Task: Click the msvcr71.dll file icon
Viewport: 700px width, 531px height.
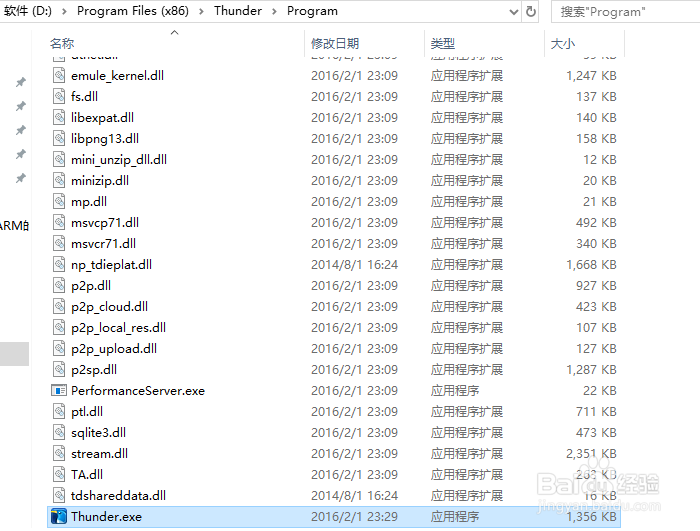Action: coord(59,243)
